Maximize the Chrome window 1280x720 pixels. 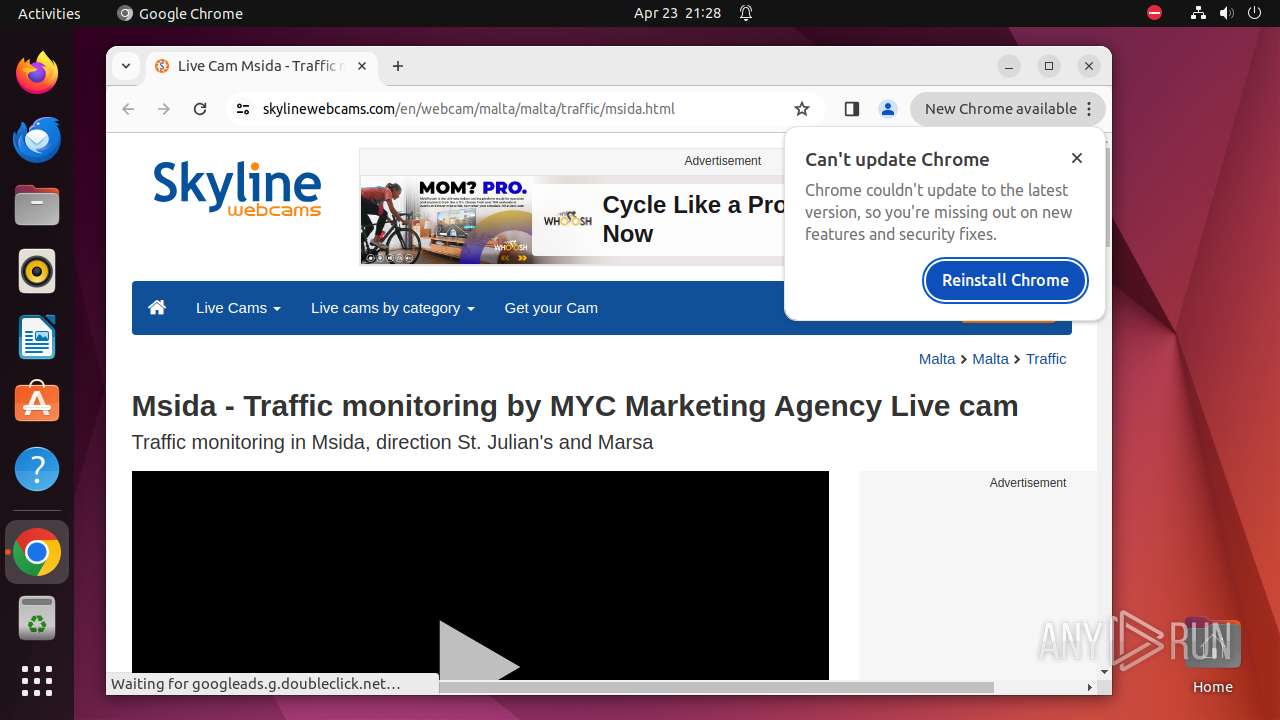(1049, 66)
